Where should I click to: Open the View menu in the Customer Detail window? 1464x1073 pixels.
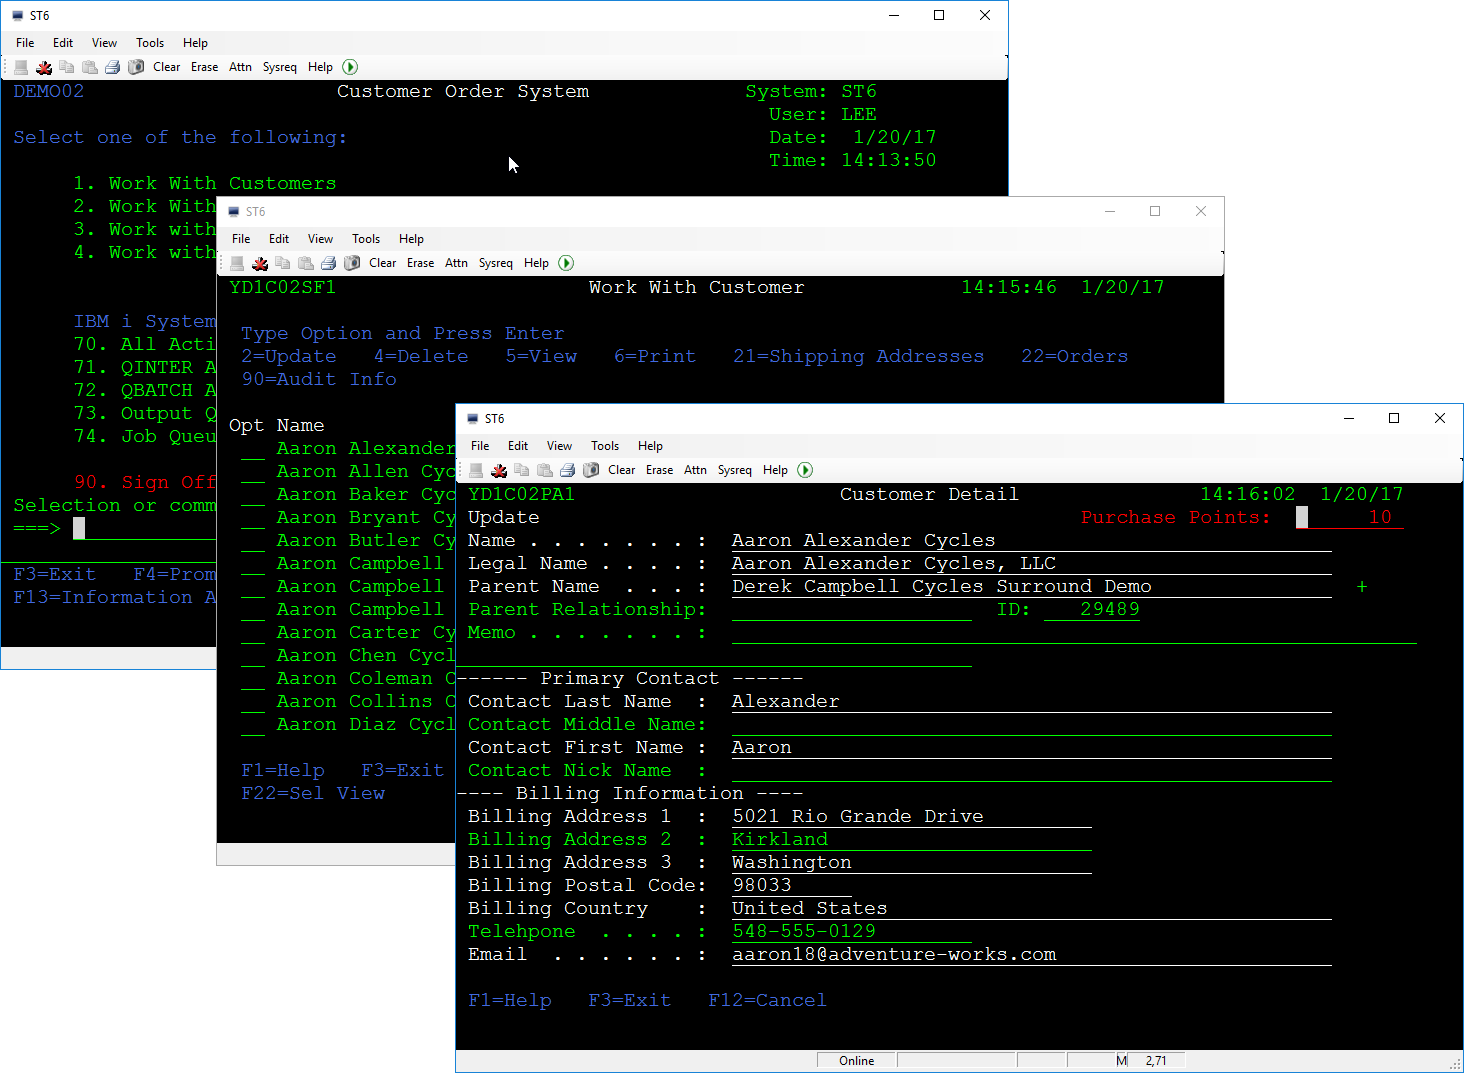coord(559,446)
